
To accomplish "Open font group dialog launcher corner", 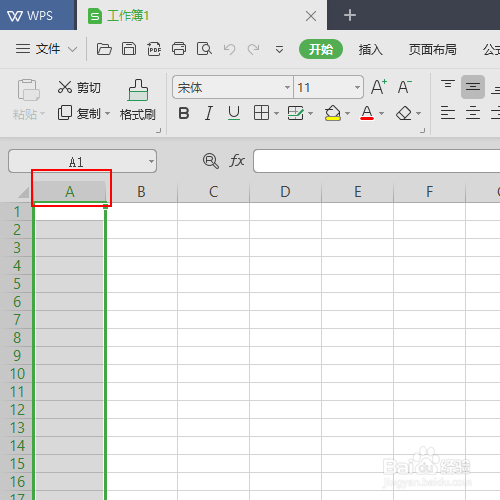I will (x=422, y=130).
